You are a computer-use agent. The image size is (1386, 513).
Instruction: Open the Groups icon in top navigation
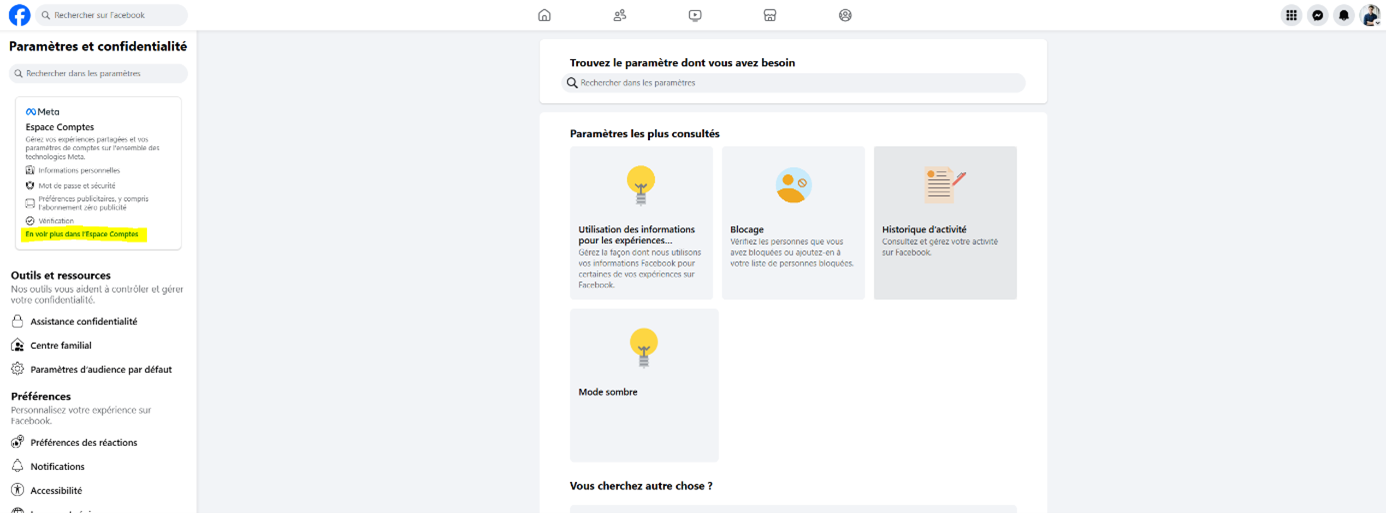point(845,15)
